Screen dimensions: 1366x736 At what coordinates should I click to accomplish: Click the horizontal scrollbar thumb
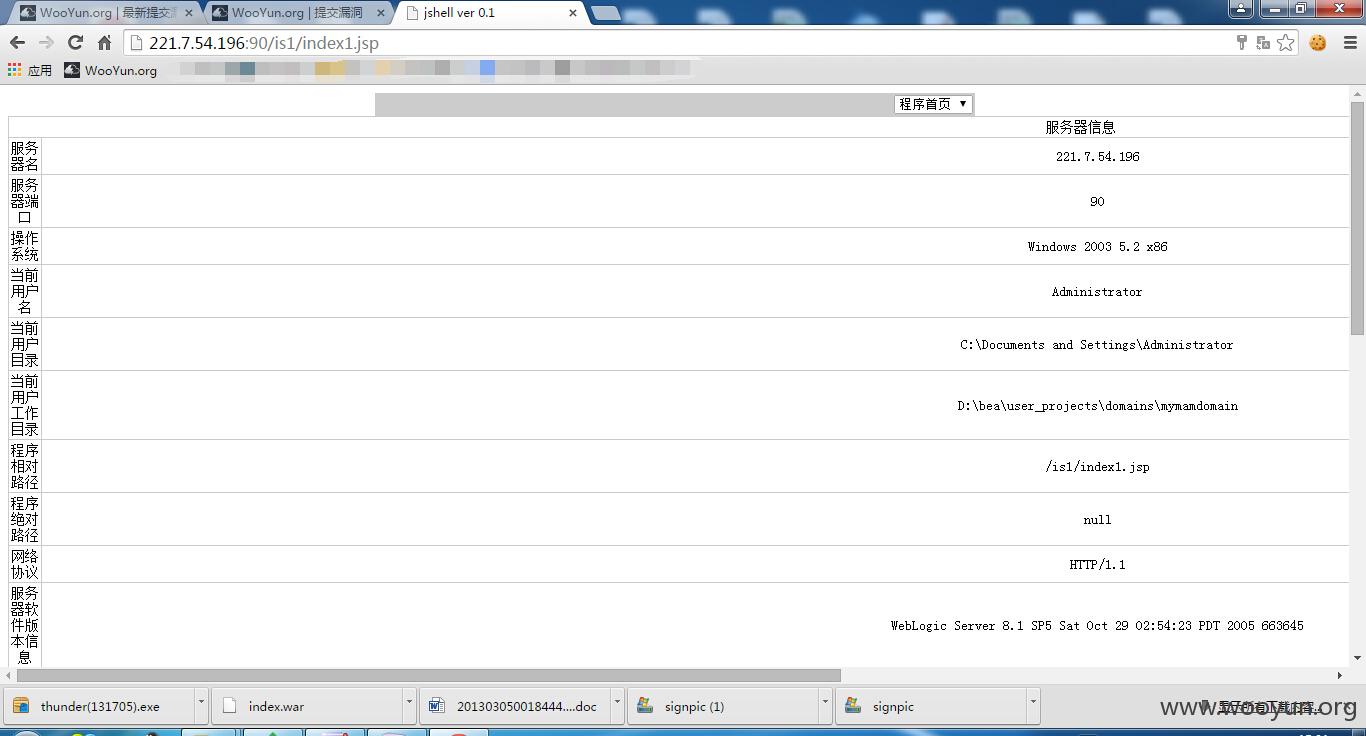428,675
